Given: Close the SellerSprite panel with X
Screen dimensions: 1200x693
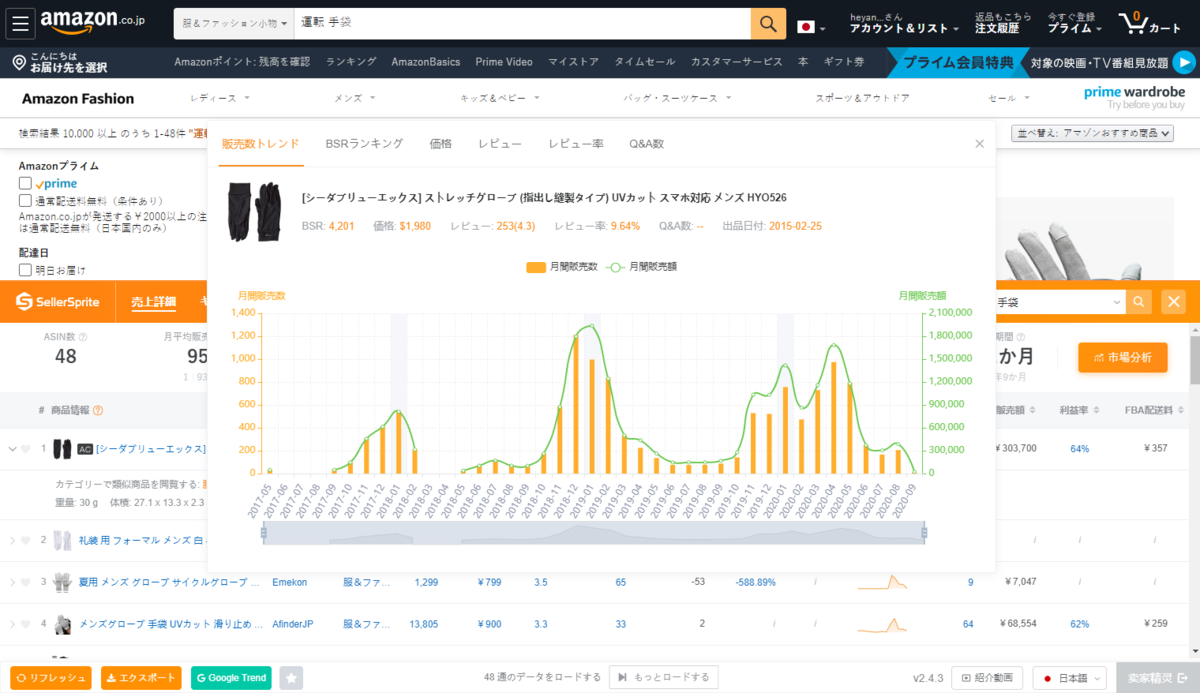Looking at the screenshot, I should pyautogui.click(x=1173, y=302).
